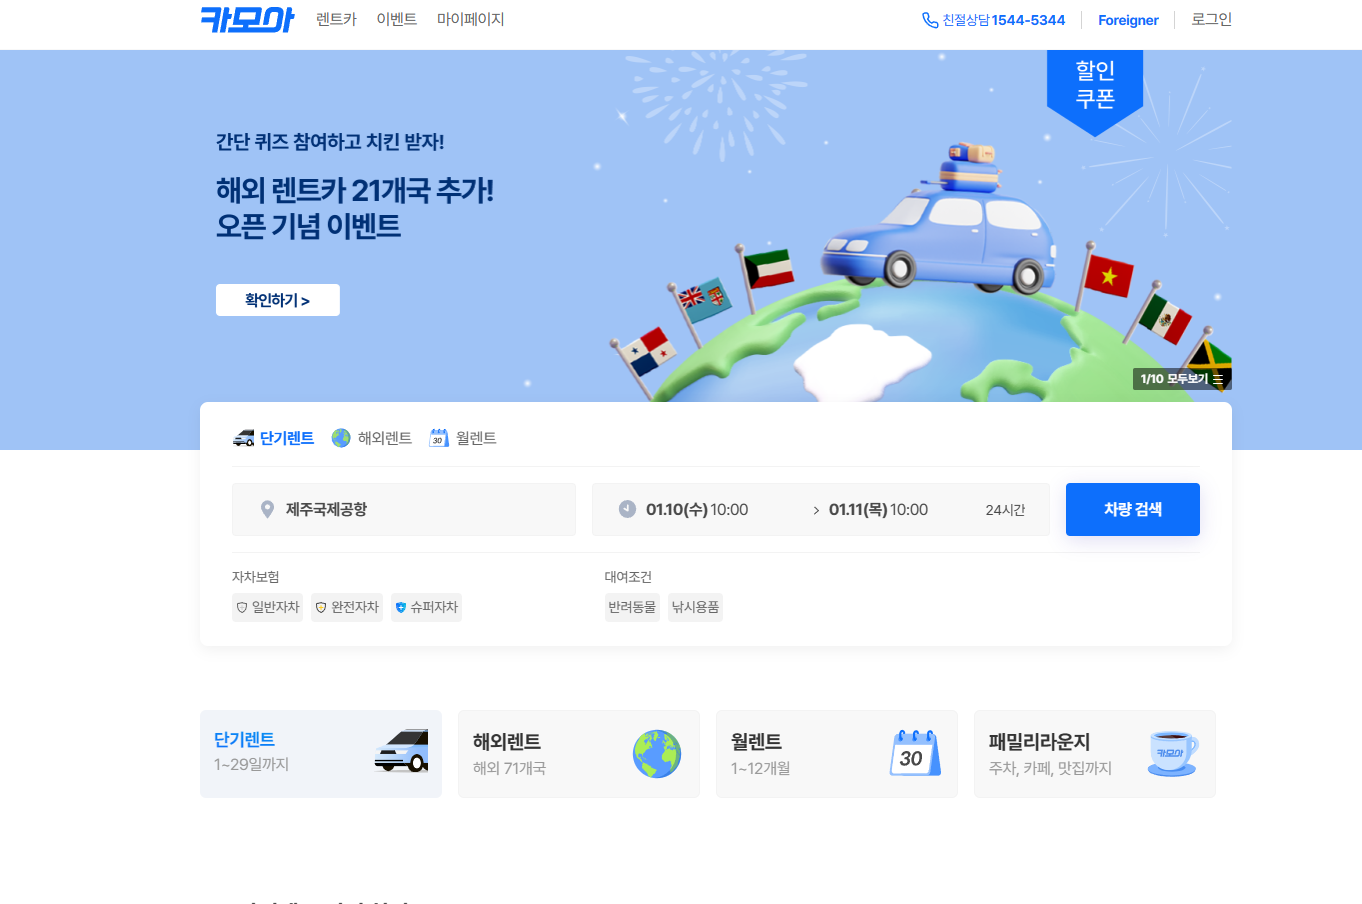Switch to the 해외렌트 search tab
The width and height of the screenshot is (1362, 904).
click(370, 437)
